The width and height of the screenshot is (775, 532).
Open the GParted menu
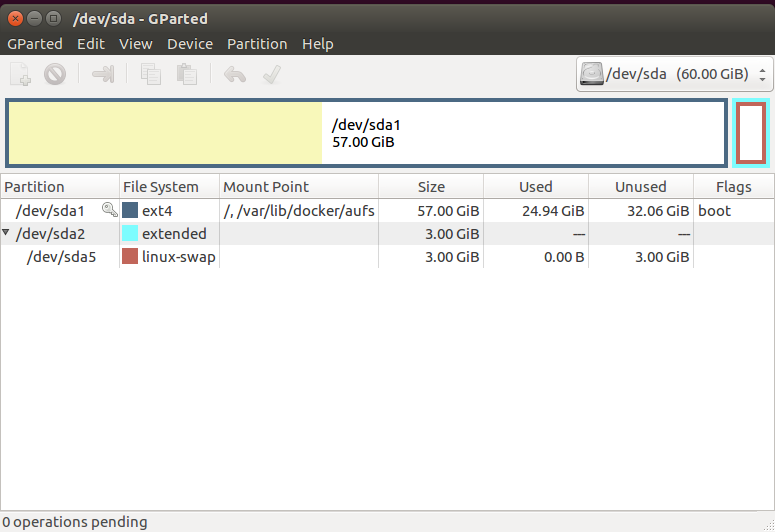coord(35,44)
